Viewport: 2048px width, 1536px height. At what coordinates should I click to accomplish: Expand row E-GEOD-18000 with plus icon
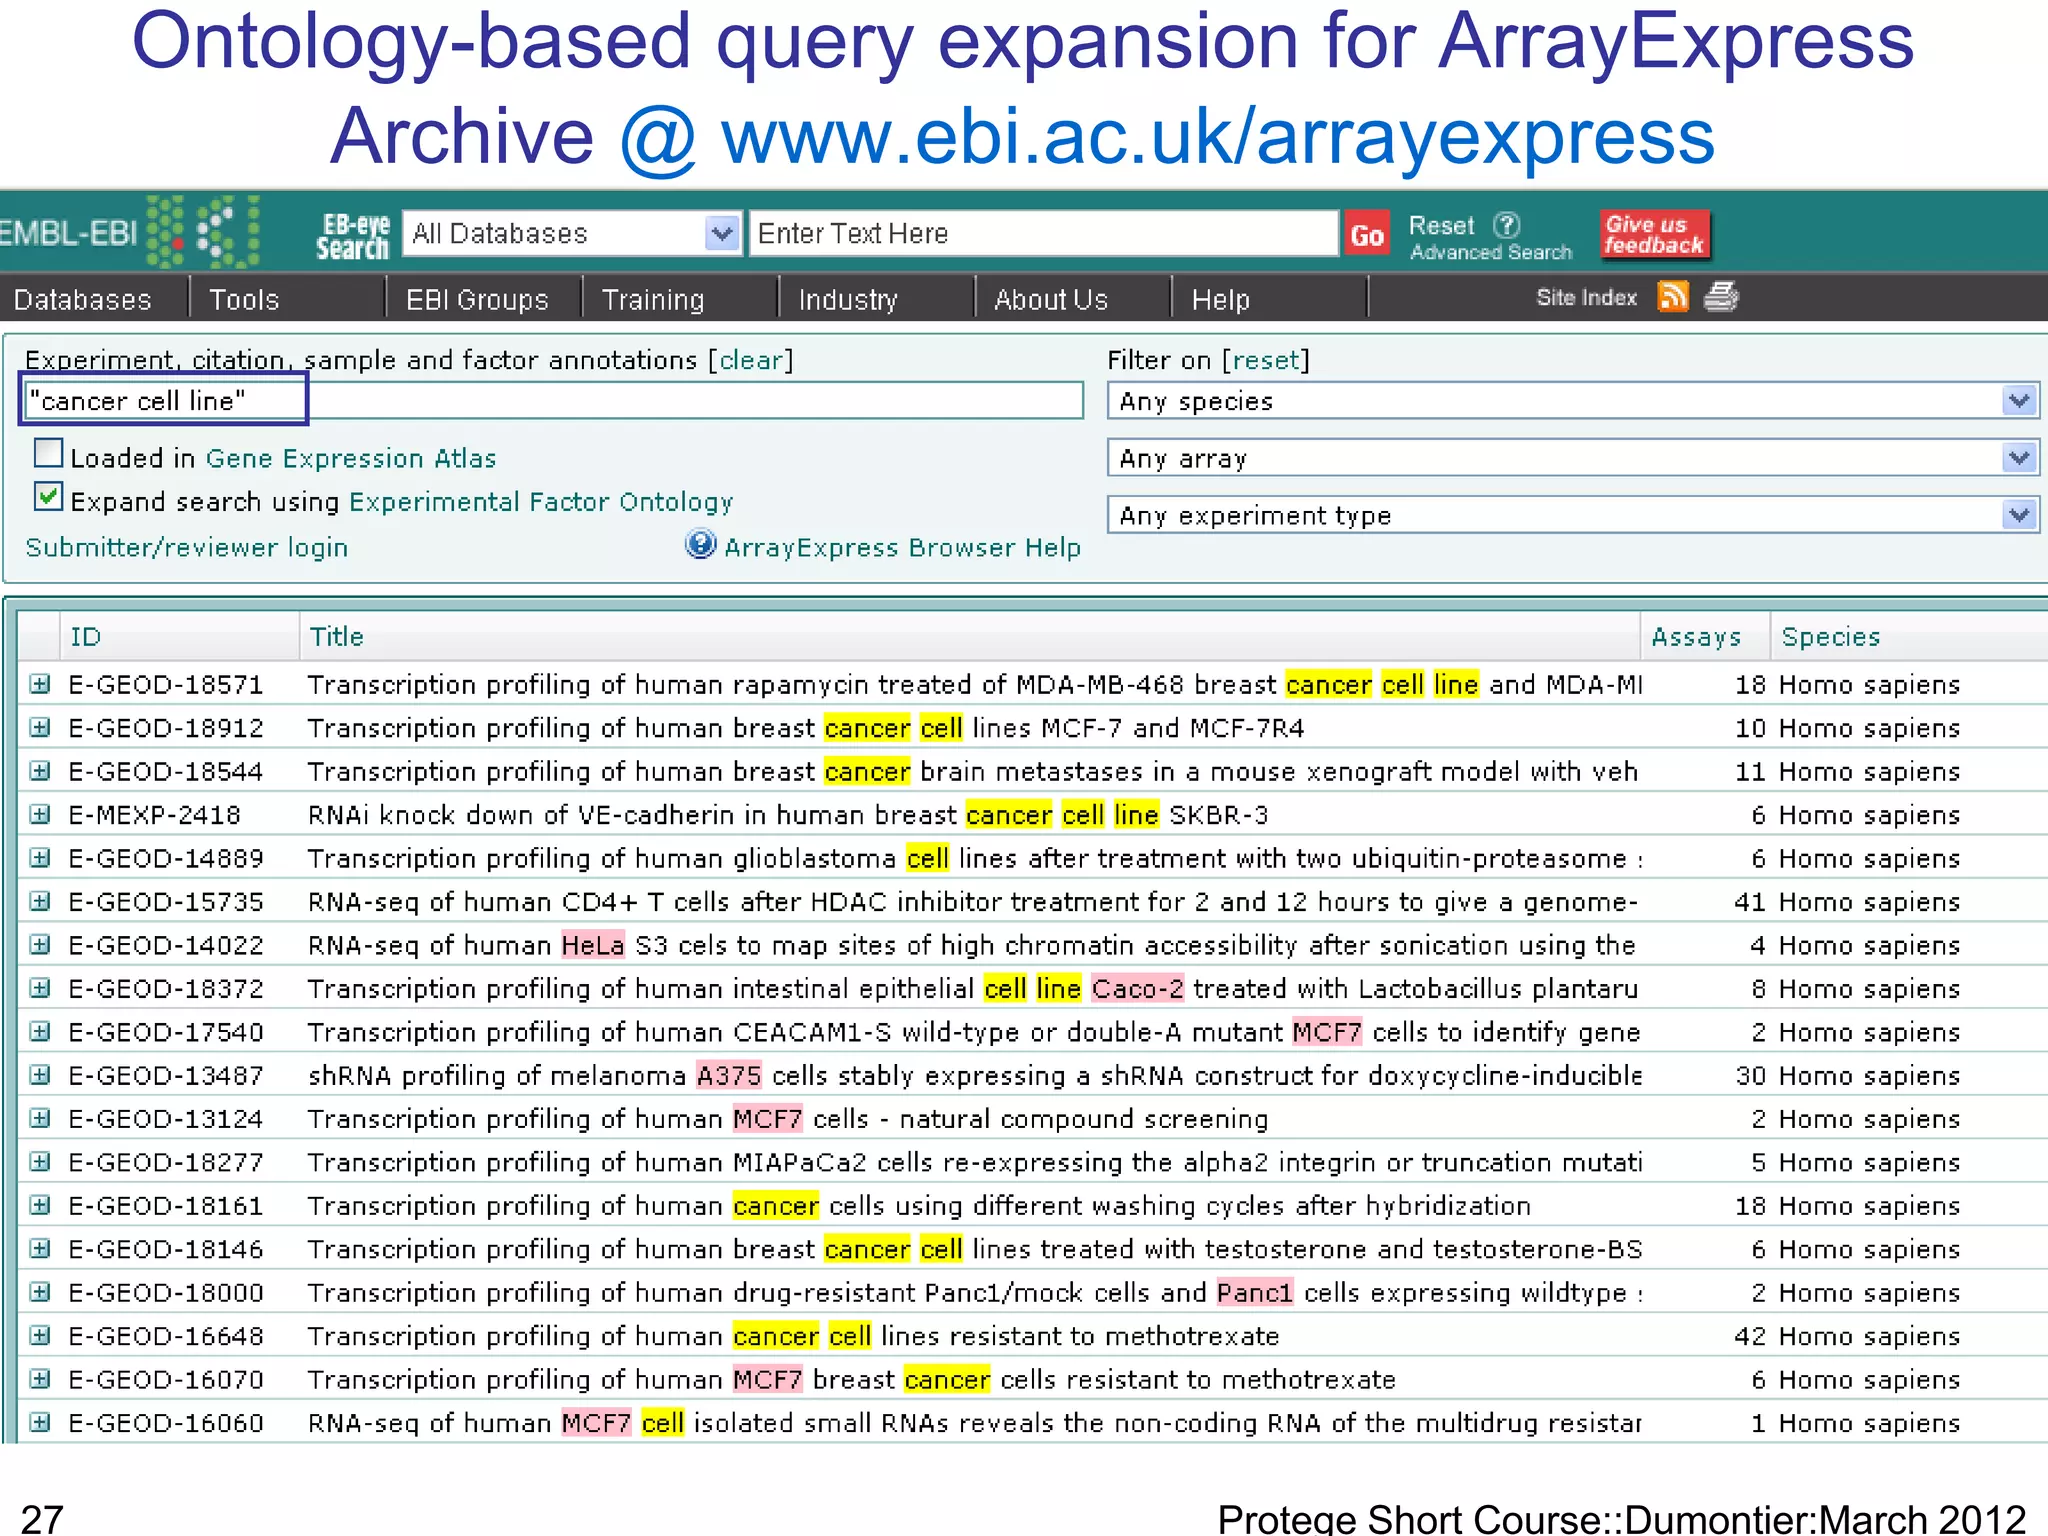[x=40, y=1293]
